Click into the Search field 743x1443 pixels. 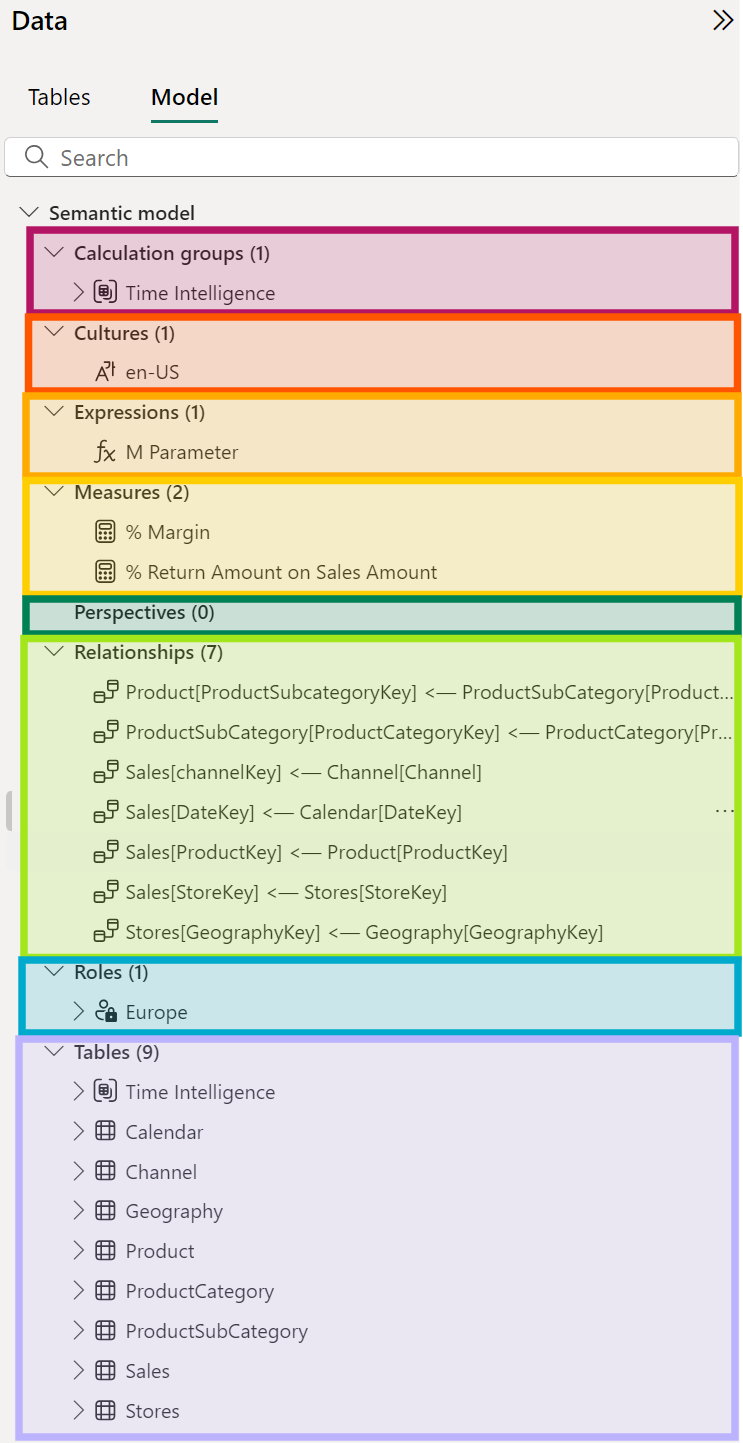(x=371, y=158)
